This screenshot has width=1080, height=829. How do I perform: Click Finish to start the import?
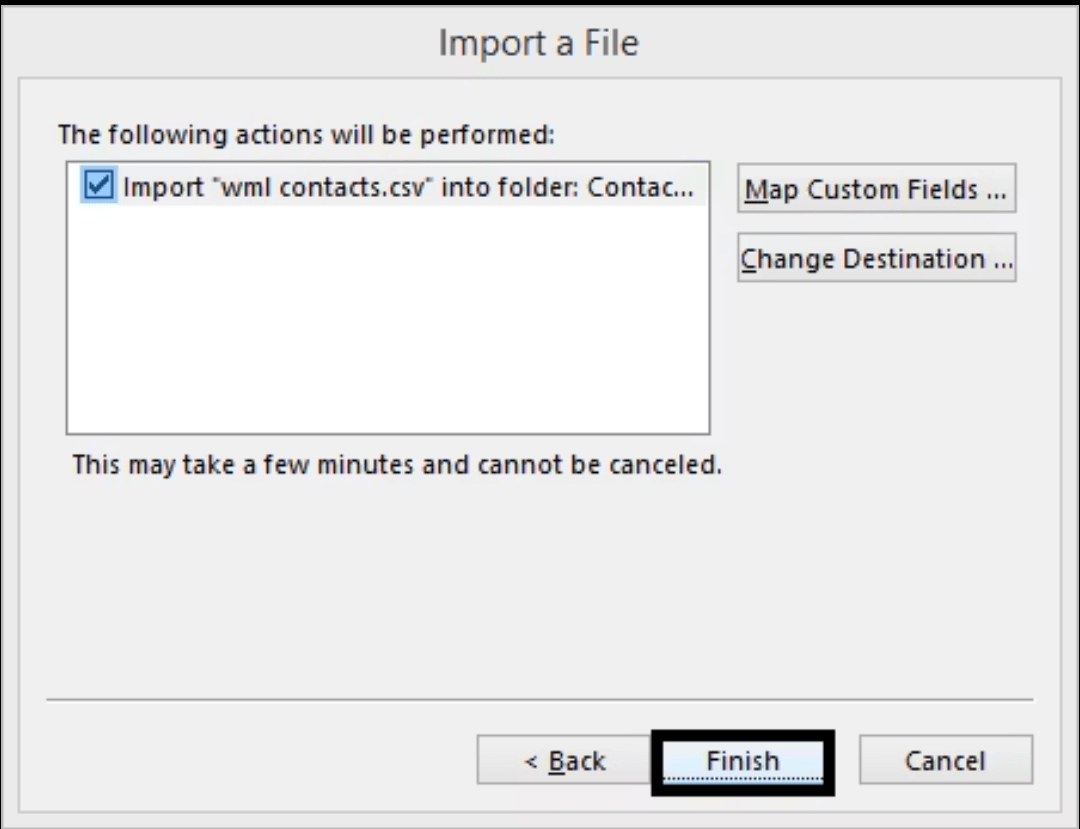[x=742, y=761]
